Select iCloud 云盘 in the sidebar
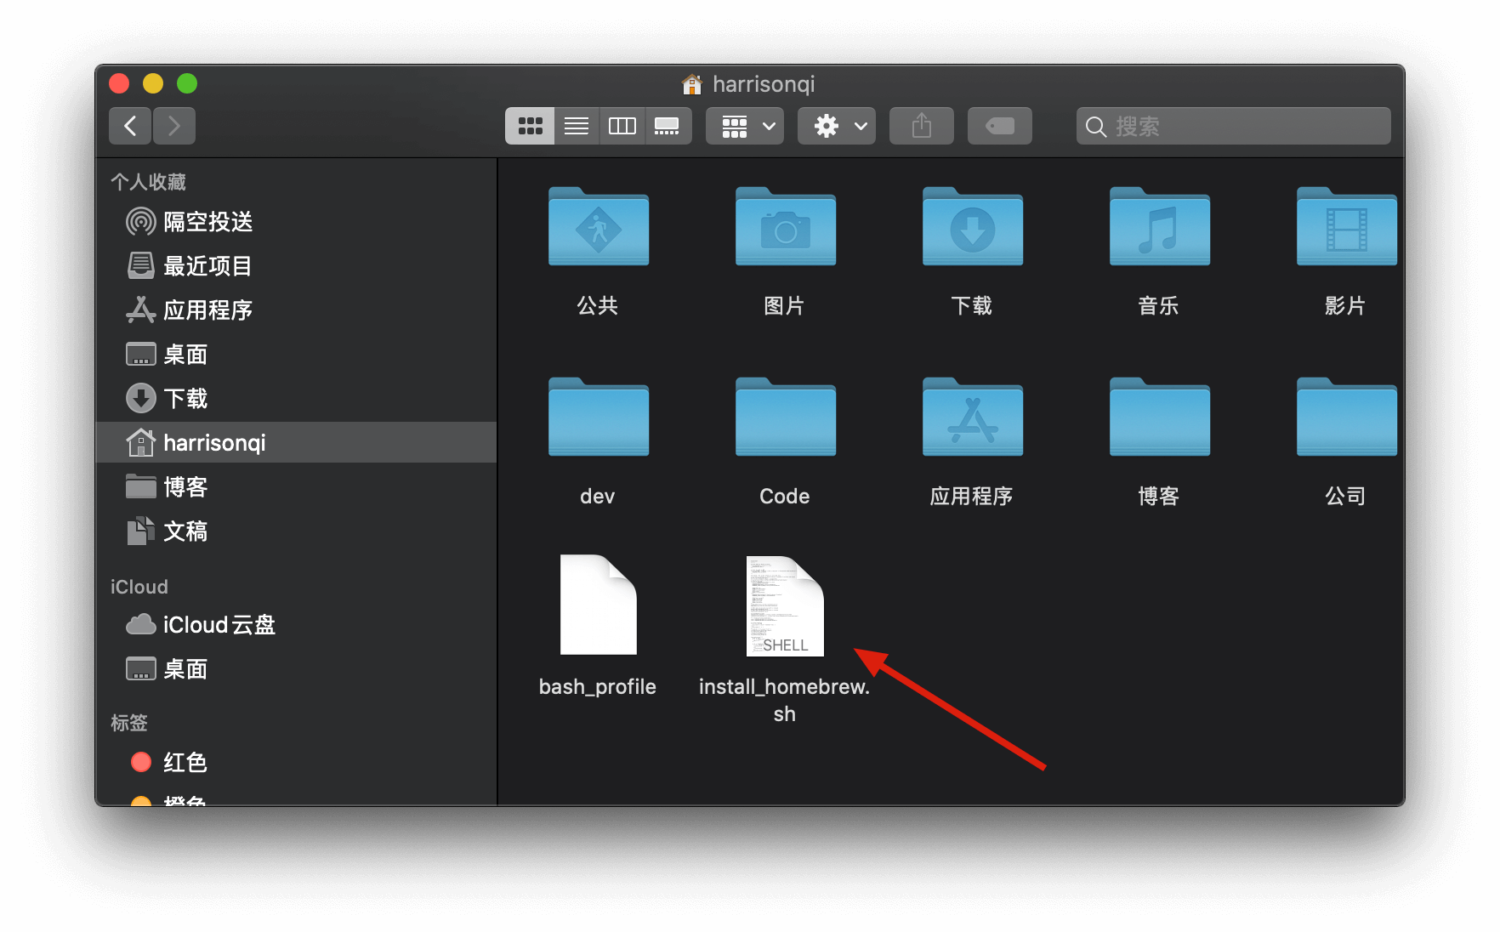Viewport: 1500px width, 932px height. click(x=218, y=625)
